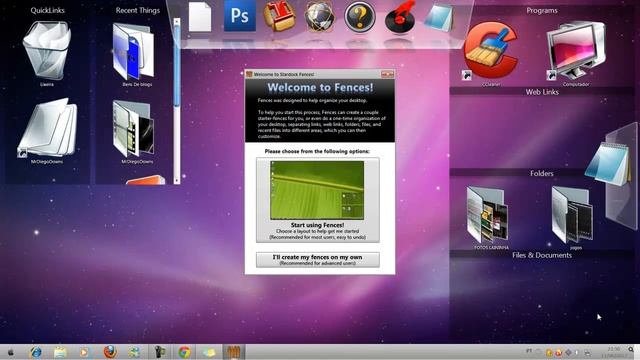640x360 pixels.
Task: Open the yellow folder icon on taskbar
Action: [209, 352]
